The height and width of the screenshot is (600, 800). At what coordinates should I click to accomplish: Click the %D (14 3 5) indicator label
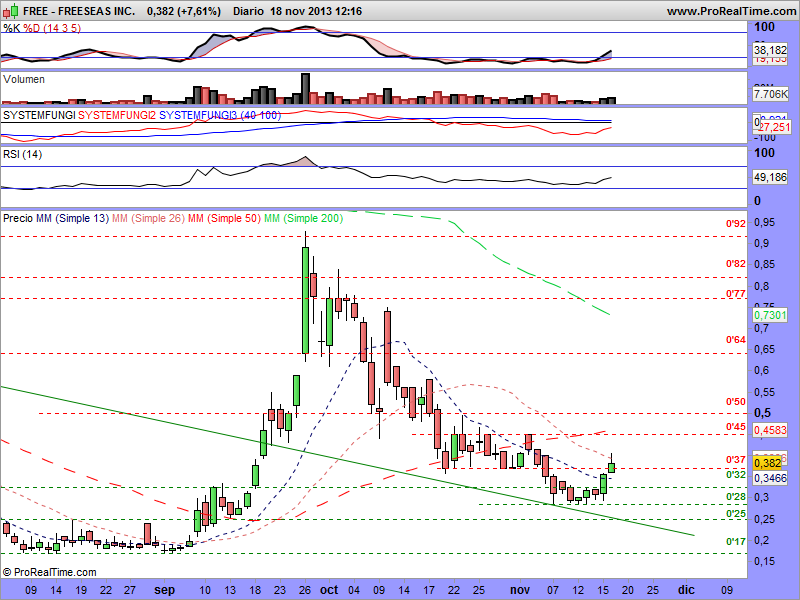click(x=52, y=28)
